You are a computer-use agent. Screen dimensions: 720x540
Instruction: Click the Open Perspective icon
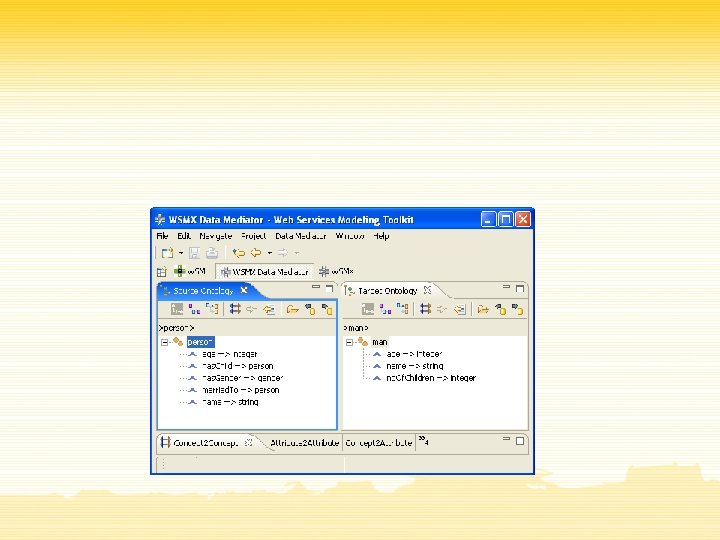(162, 272)
